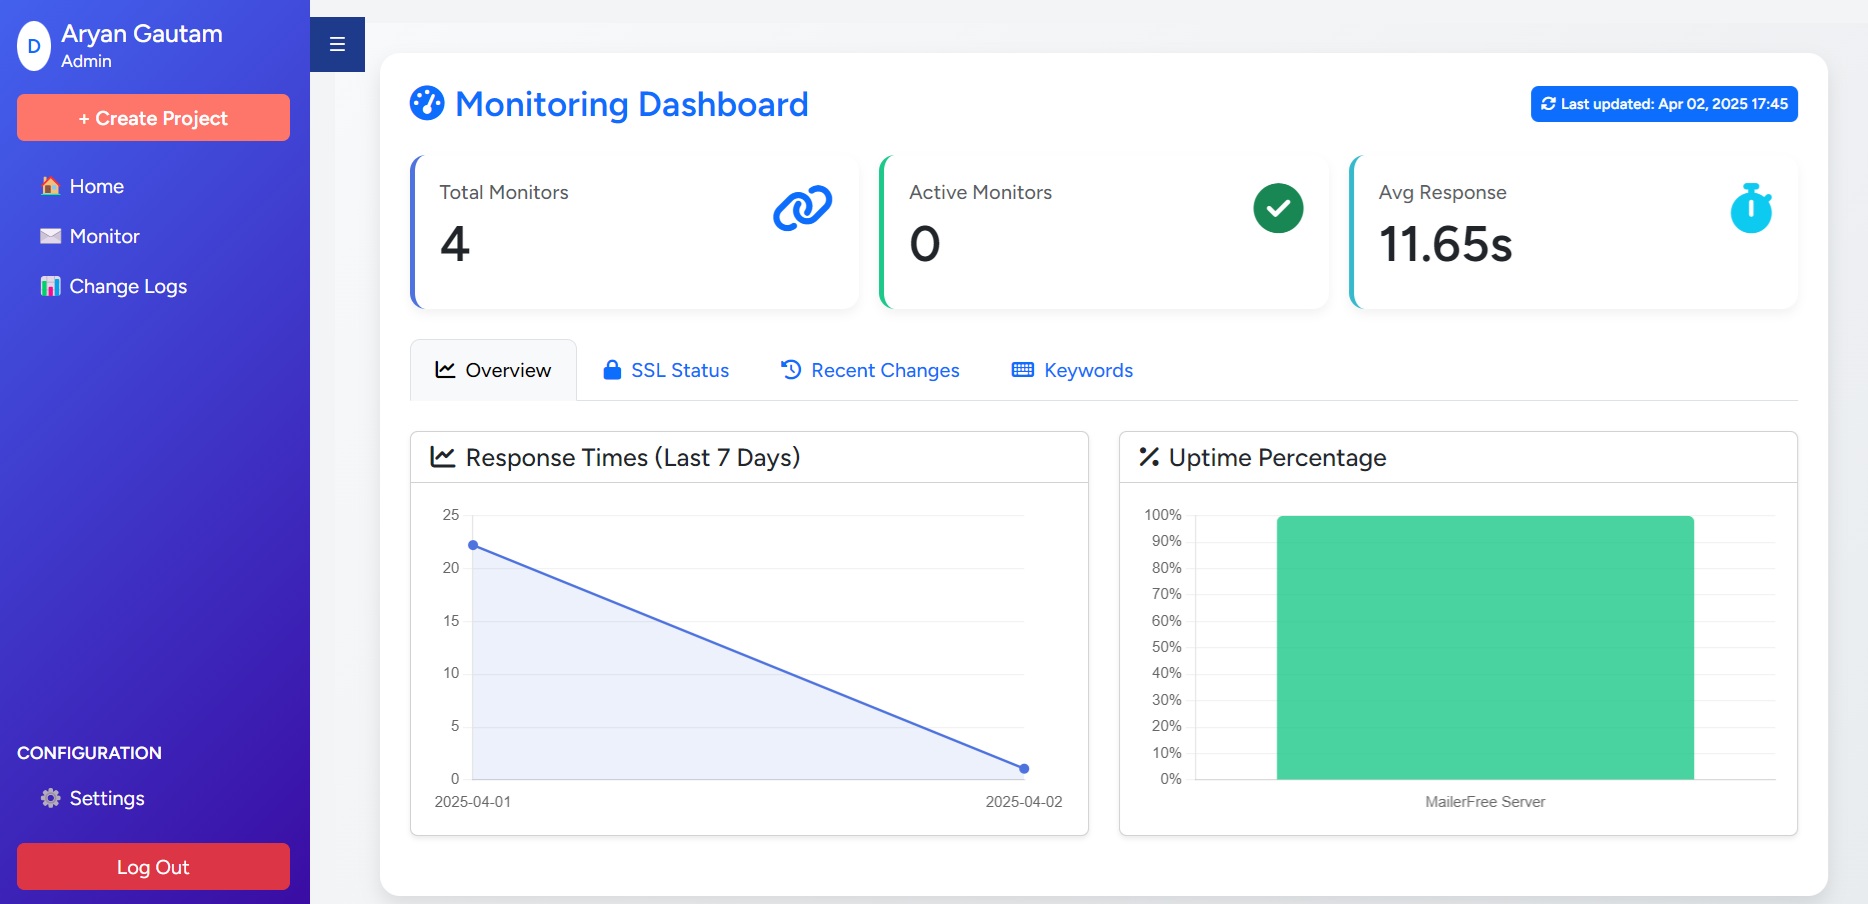Click the Avg Response value 11.65s

(1445, 244)
